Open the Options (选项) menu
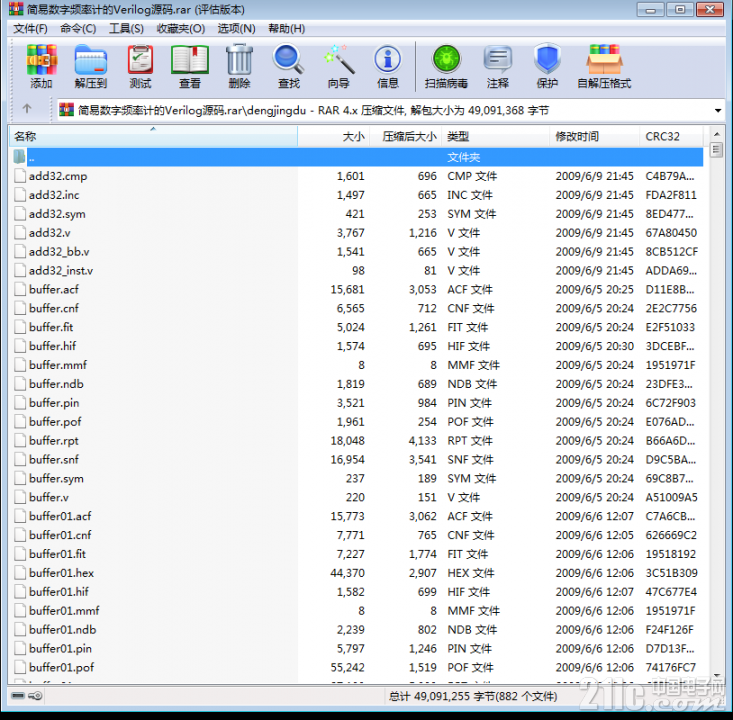The height and width of the screenshot is (720, 733). tap(237, 29)
